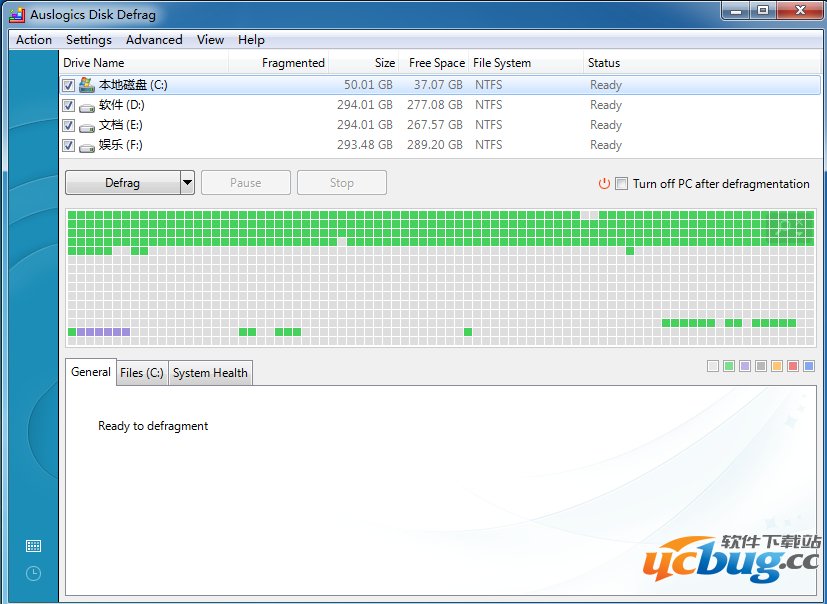This screenshot has height=604, width=827.
Task: Switch to the Files (C:) tab
Action: pyautogui.click(x=141, y=372)
